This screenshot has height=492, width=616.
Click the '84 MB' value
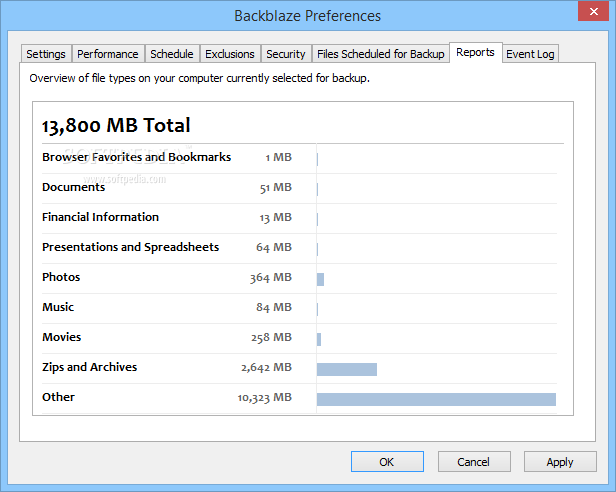pyautogui.click(x=274, y=307)
